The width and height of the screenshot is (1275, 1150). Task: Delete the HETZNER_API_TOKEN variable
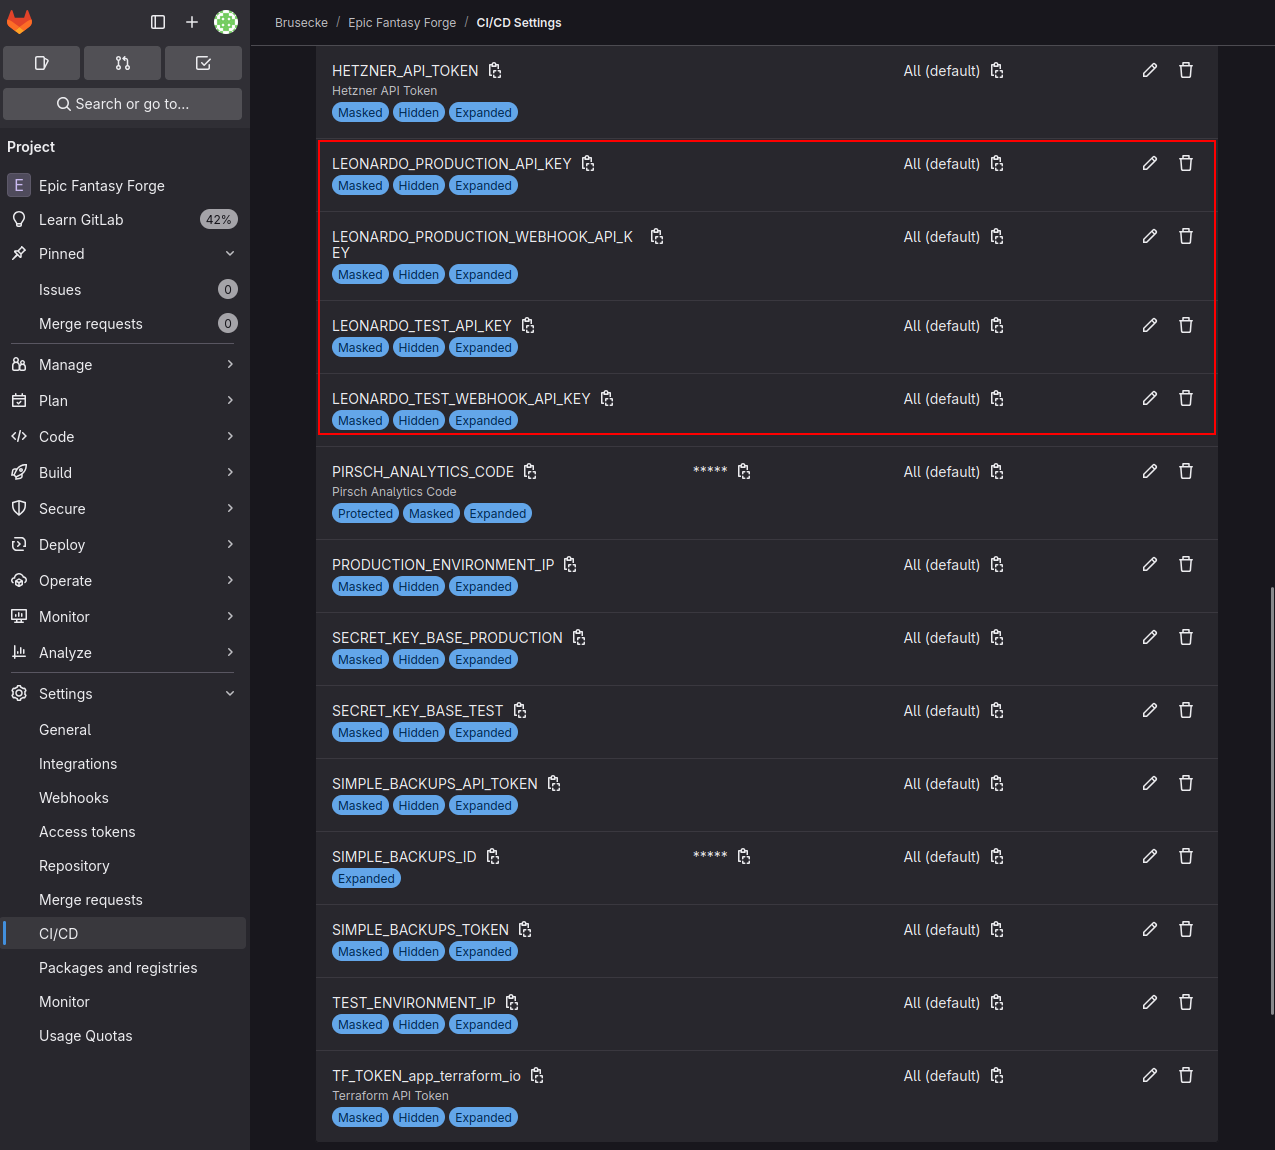click(x=1186, y=70)
